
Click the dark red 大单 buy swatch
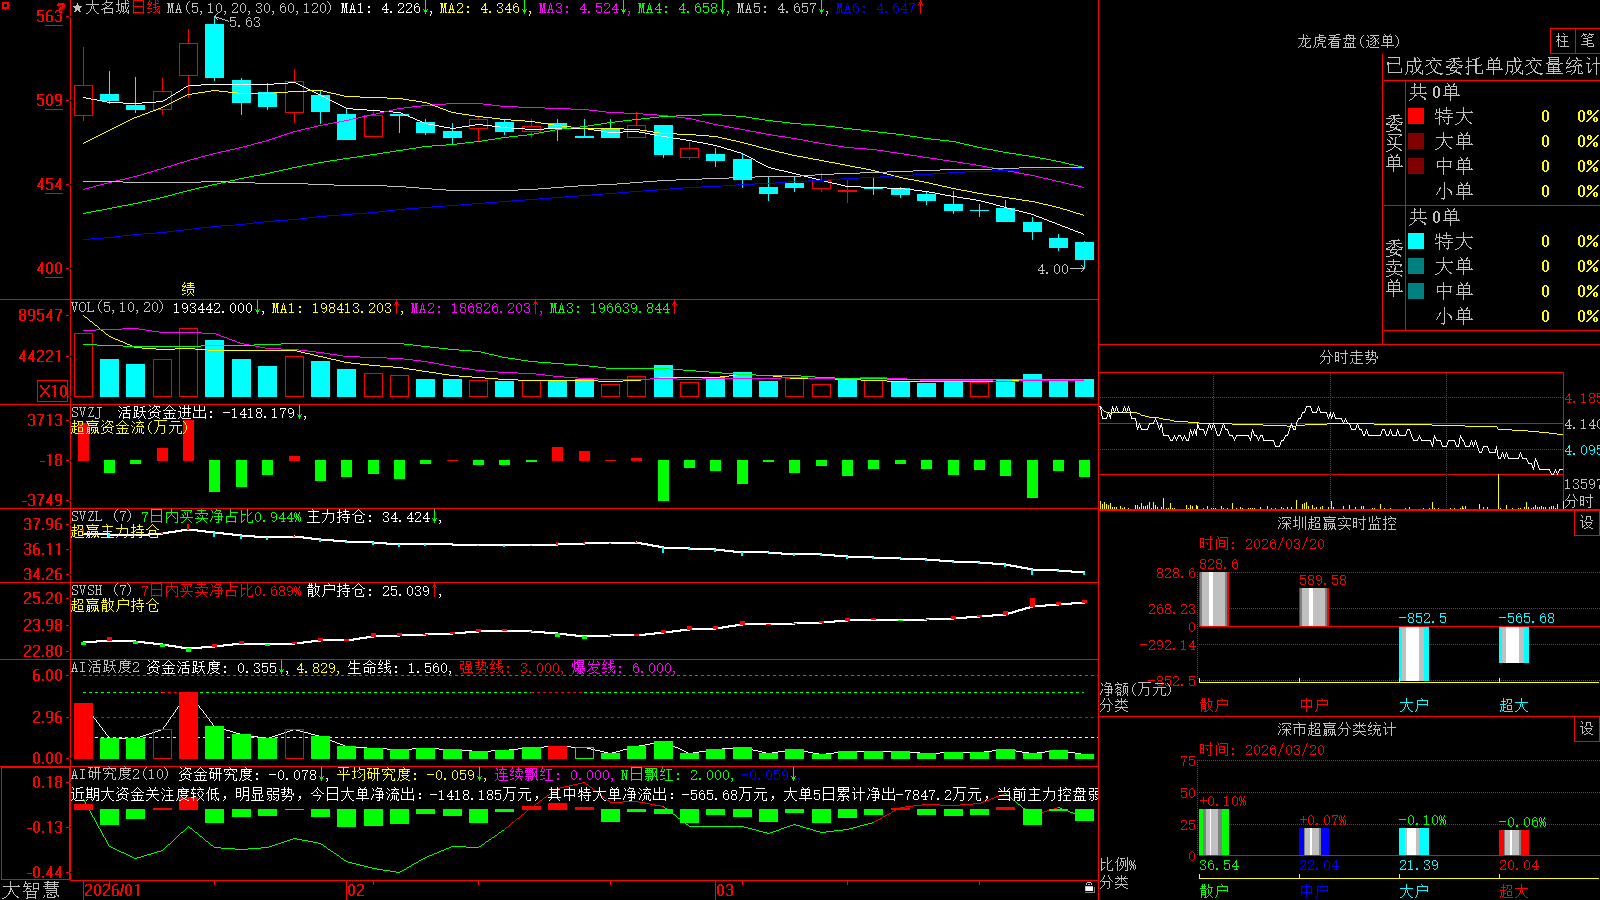(x=1416, y=141)
